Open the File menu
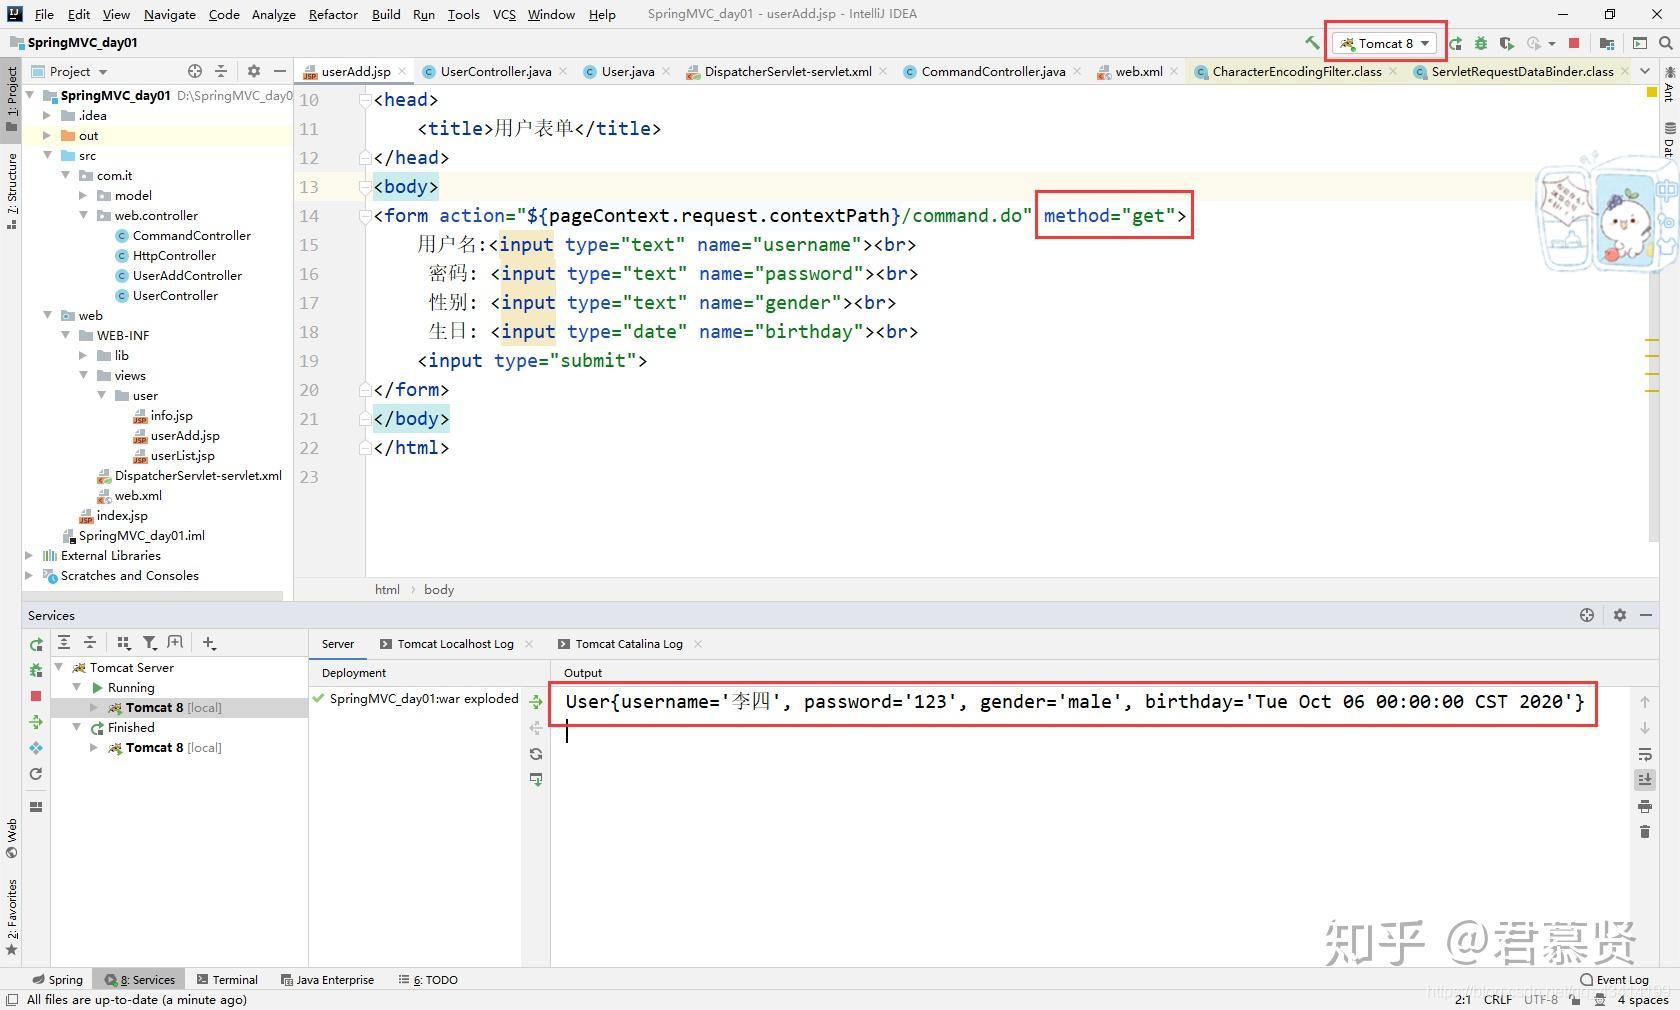 point(44,14)
